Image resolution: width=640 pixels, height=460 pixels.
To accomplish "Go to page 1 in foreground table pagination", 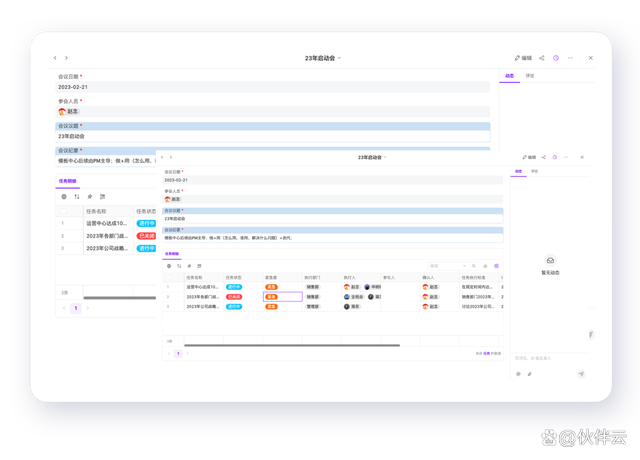I will tap(178, 353).
